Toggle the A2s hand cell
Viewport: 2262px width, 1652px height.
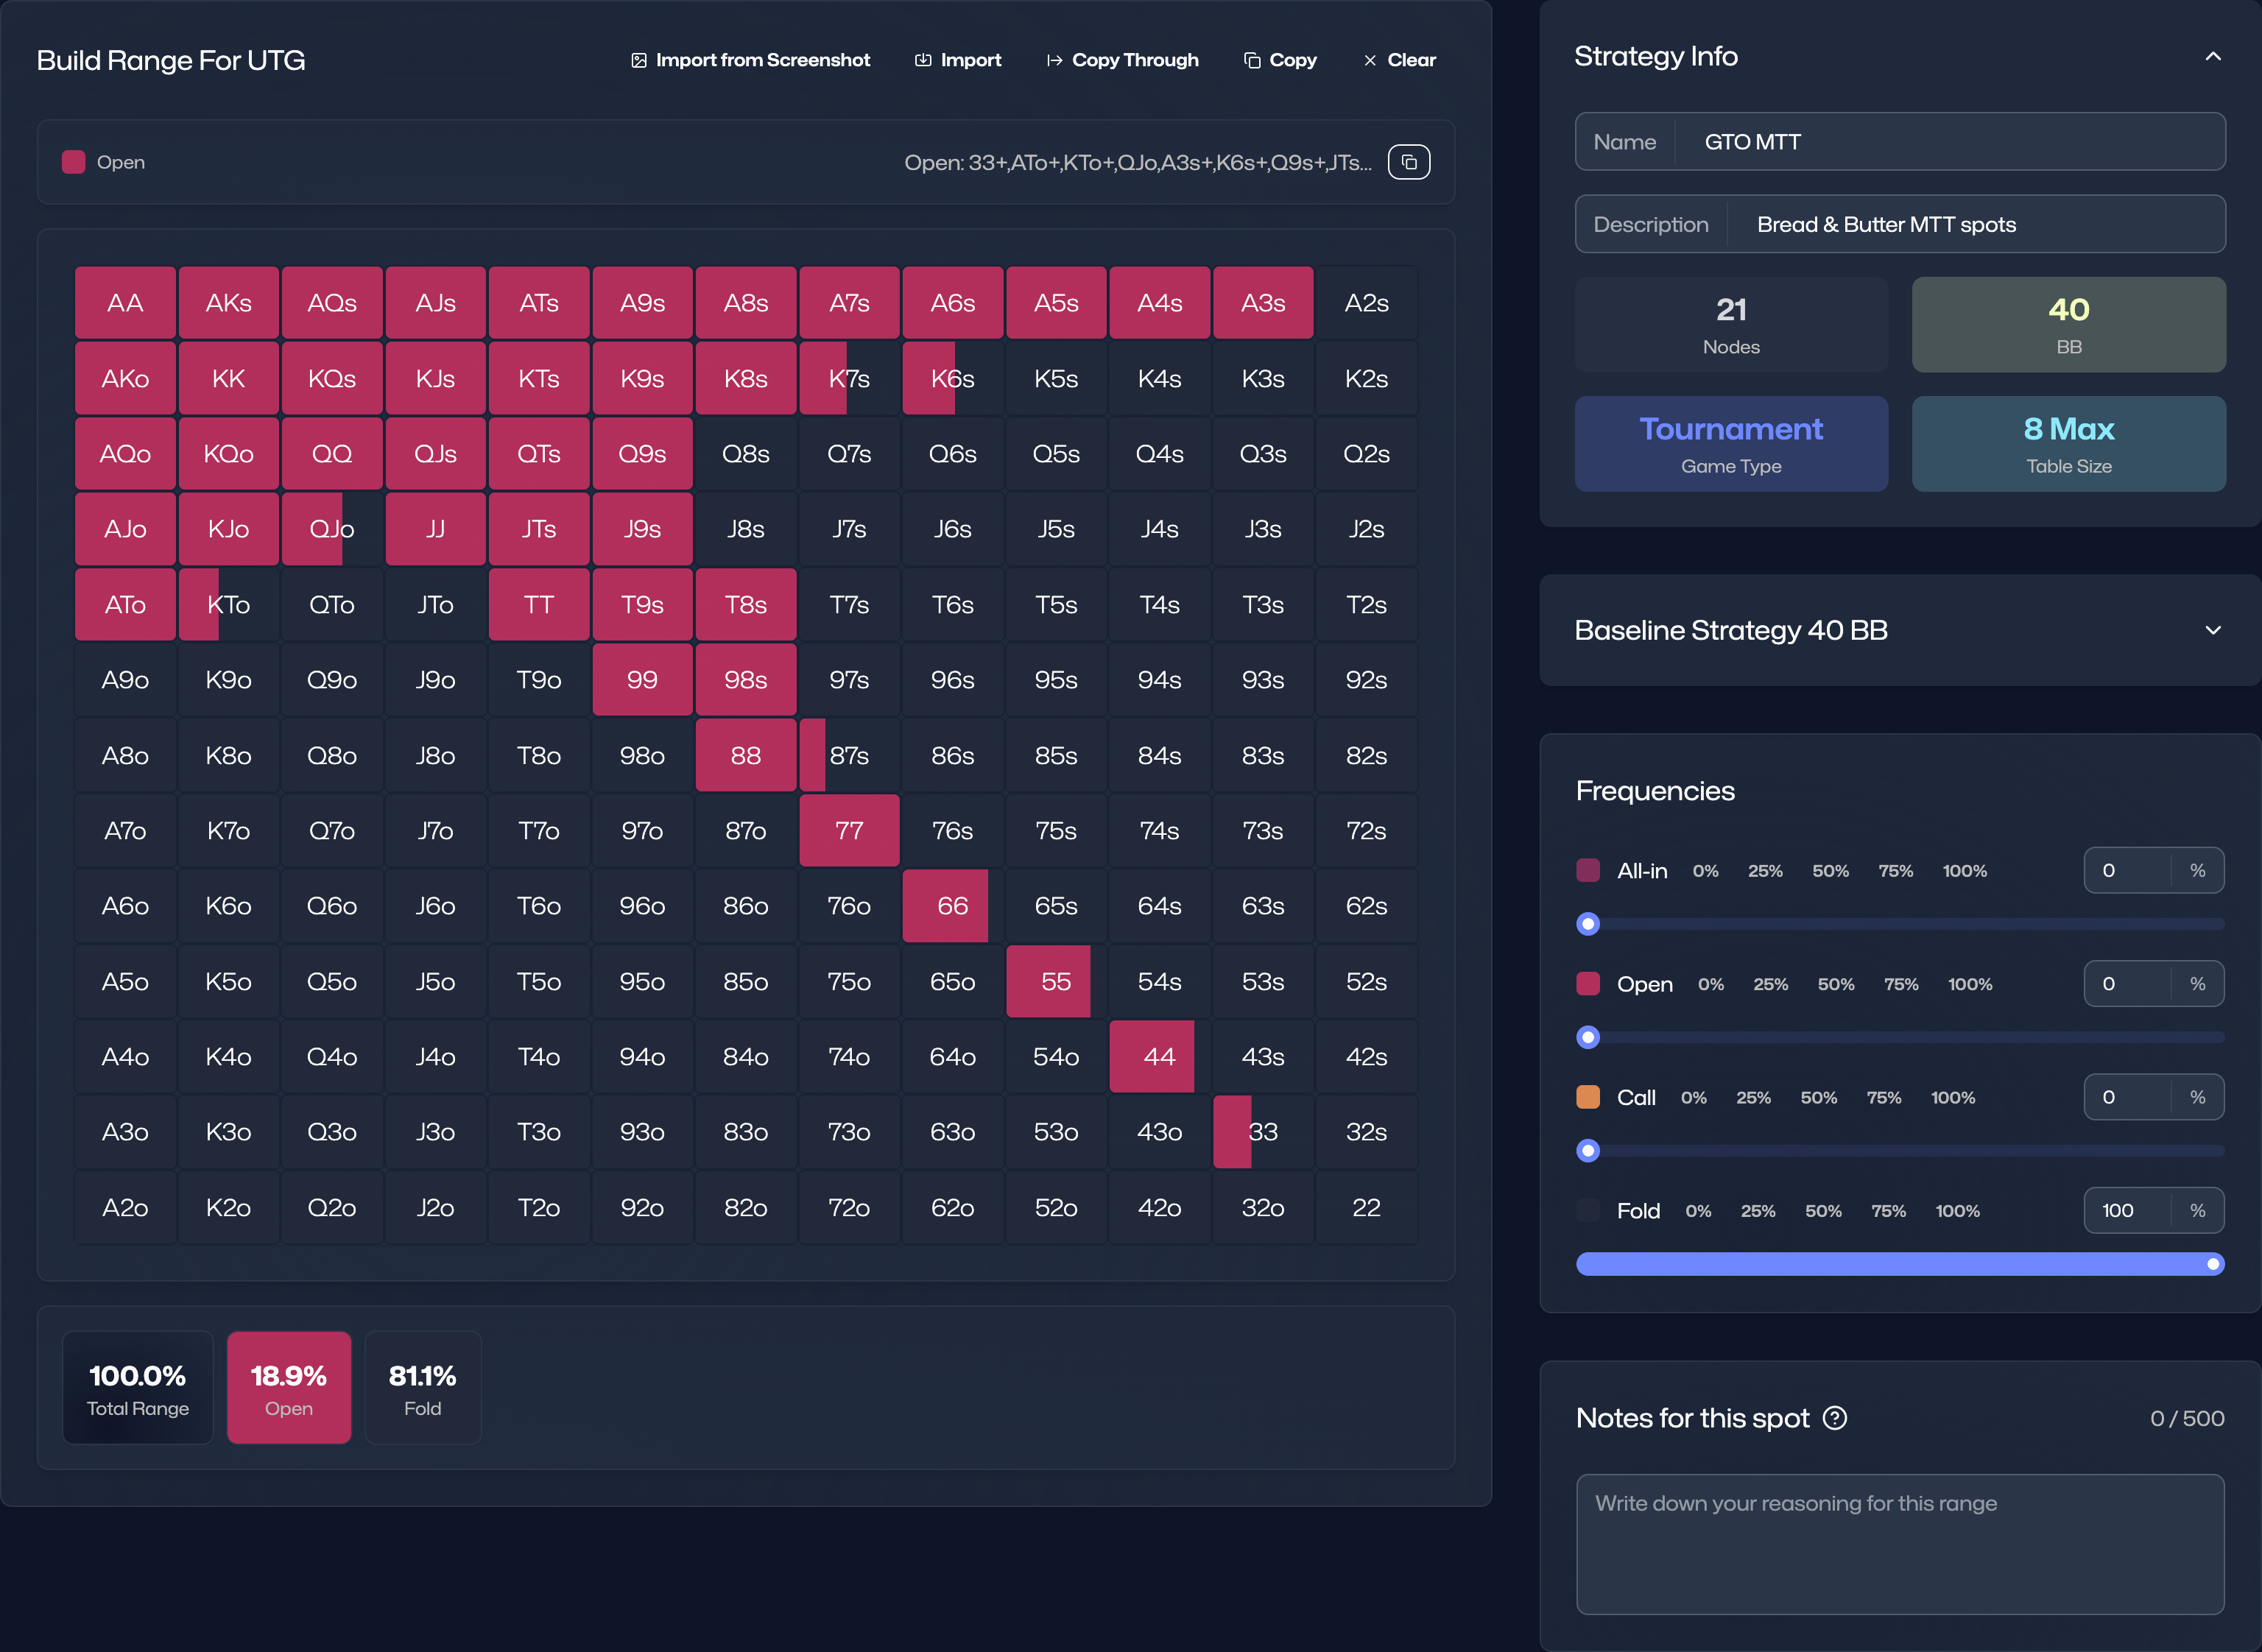click(1366, 303)
